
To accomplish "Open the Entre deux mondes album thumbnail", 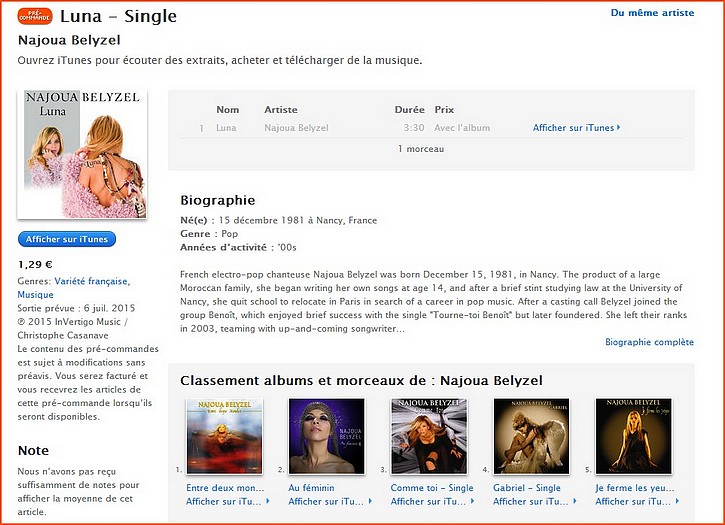I will pyautogui.click(x=224, y=436).
